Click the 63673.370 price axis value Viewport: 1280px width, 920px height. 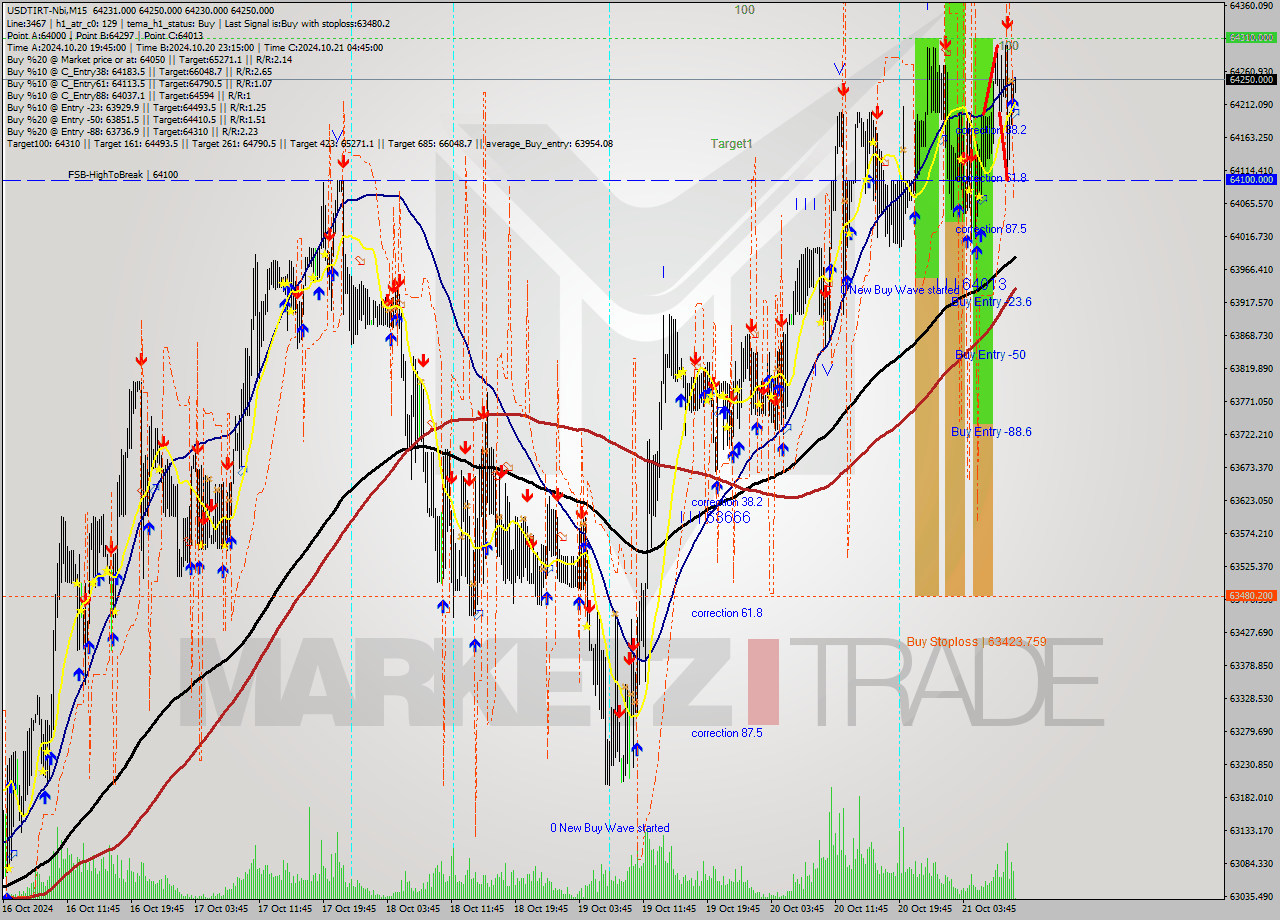coord(1251,467)
